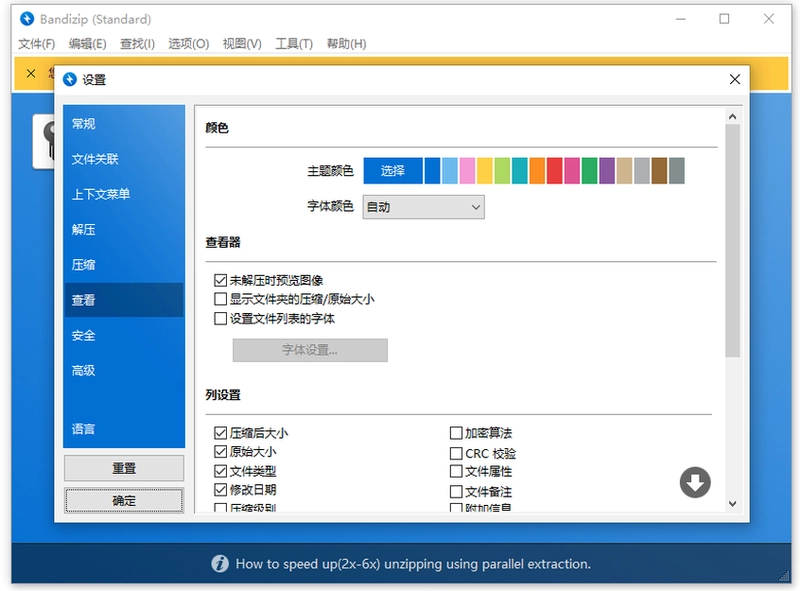
Task: Click the Bandizip logo in main title bar
Action: [27, 19]
